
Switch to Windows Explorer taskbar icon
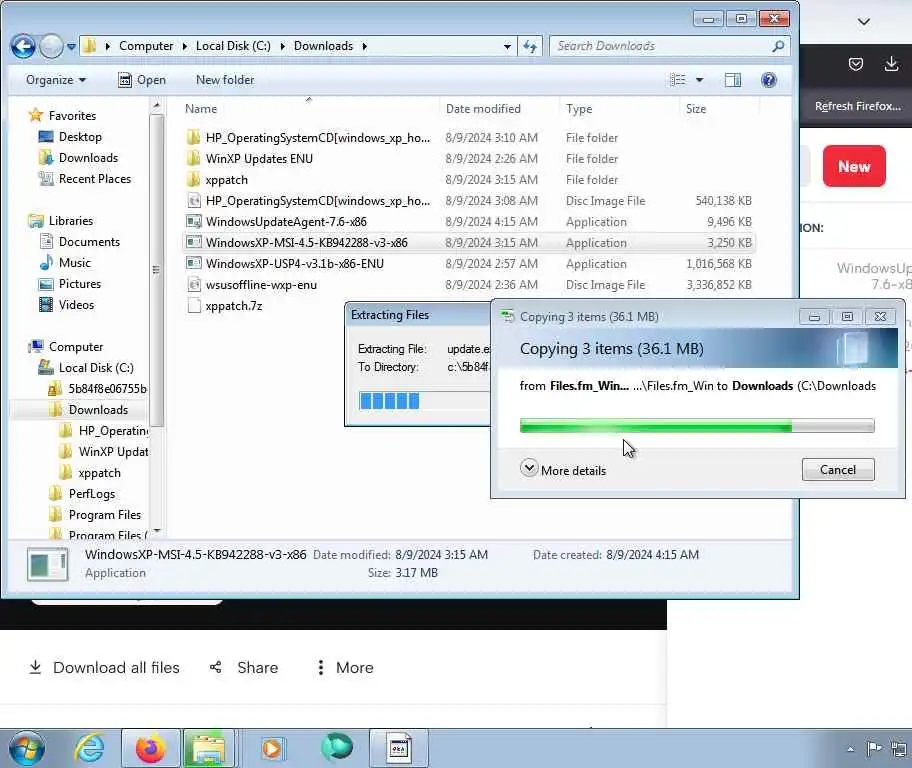(209, 748)
